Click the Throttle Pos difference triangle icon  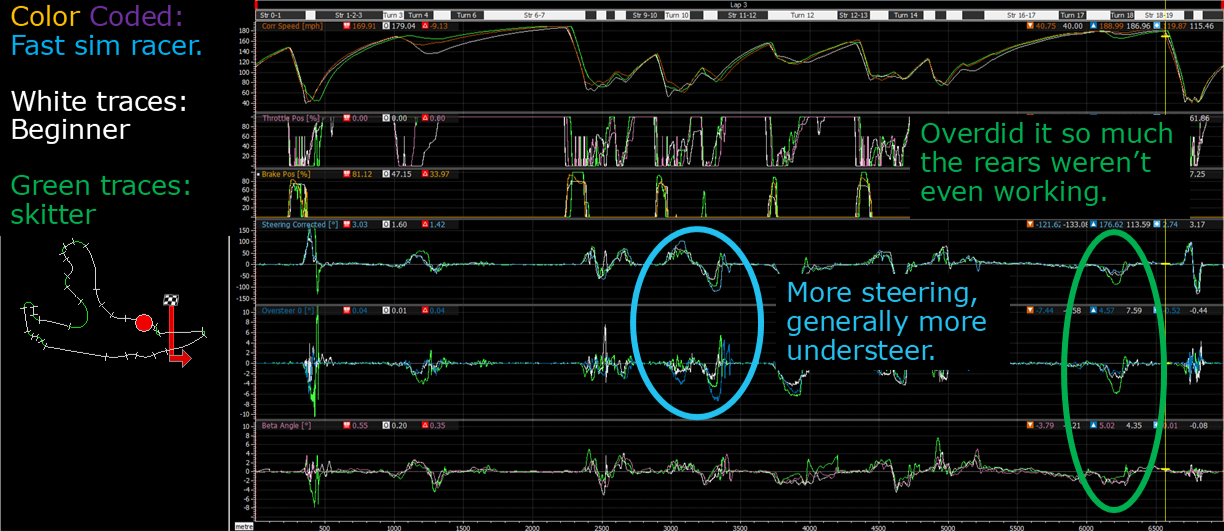pos(425,118)
